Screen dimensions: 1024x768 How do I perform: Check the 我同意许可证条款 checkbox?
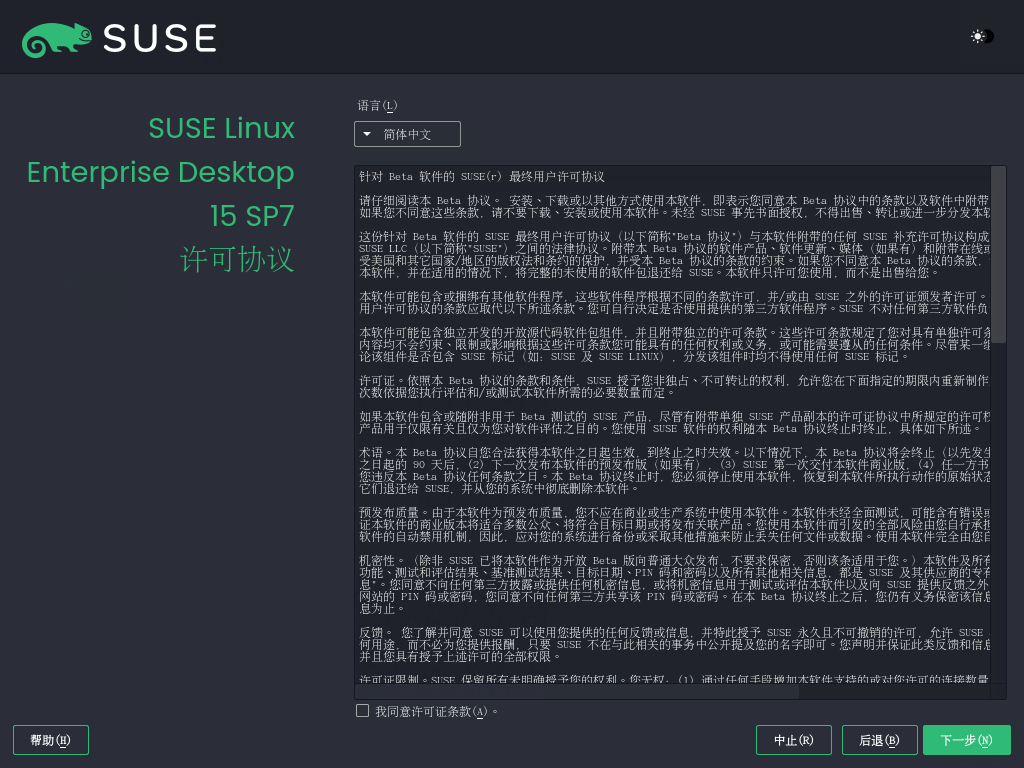tap(362, 711)
